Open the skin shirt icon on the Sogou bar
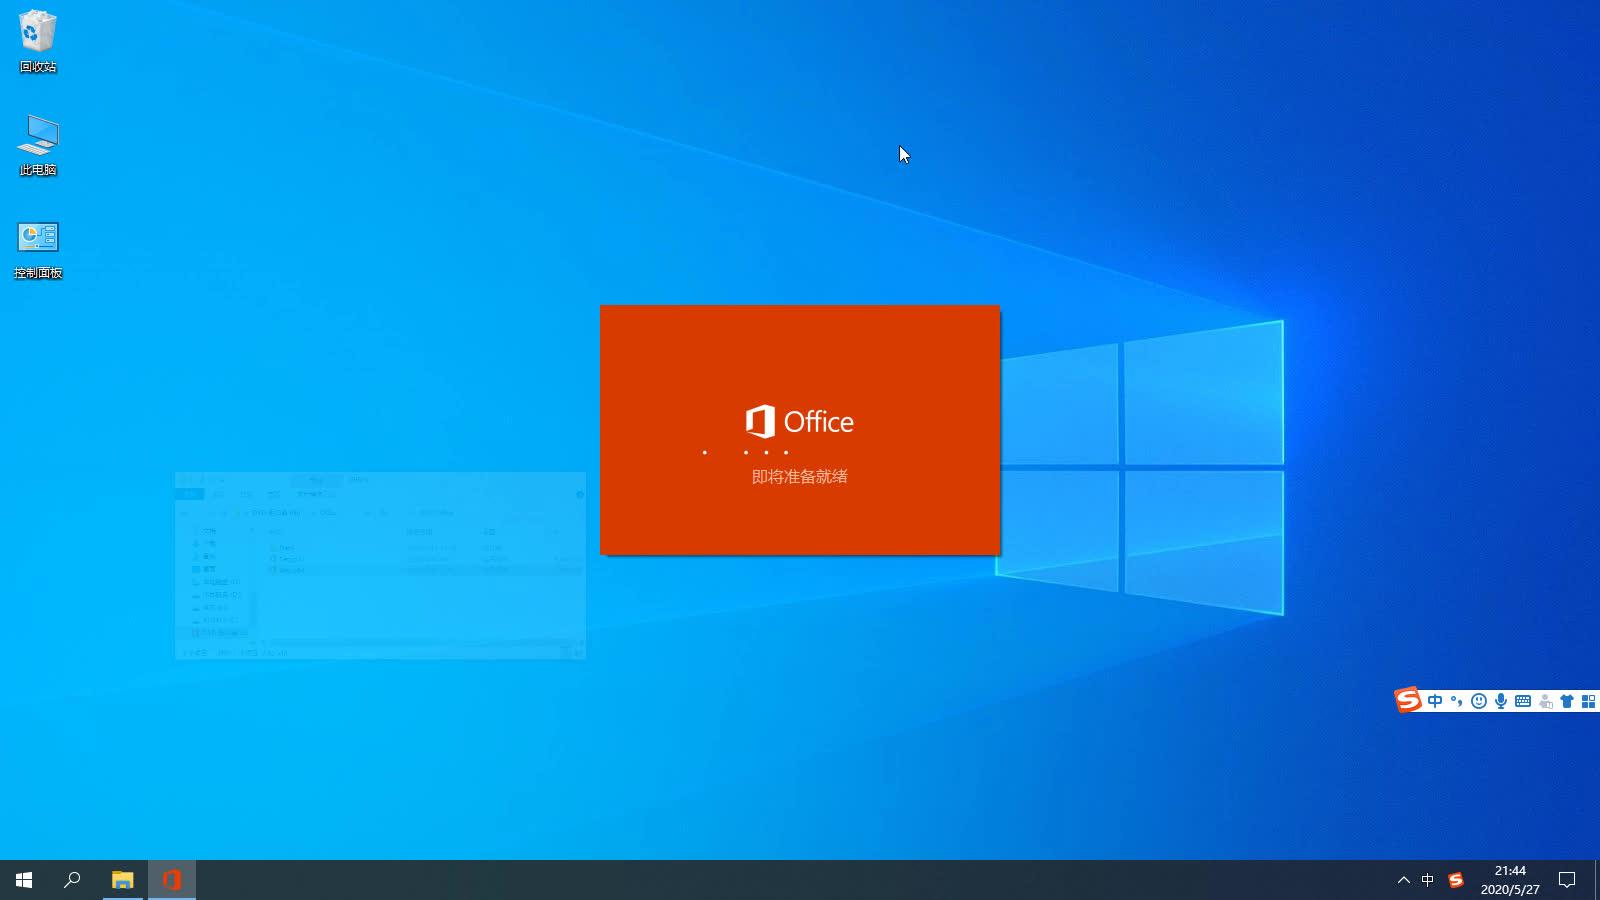This screenshot has height=900, width=1600. 1567,701
